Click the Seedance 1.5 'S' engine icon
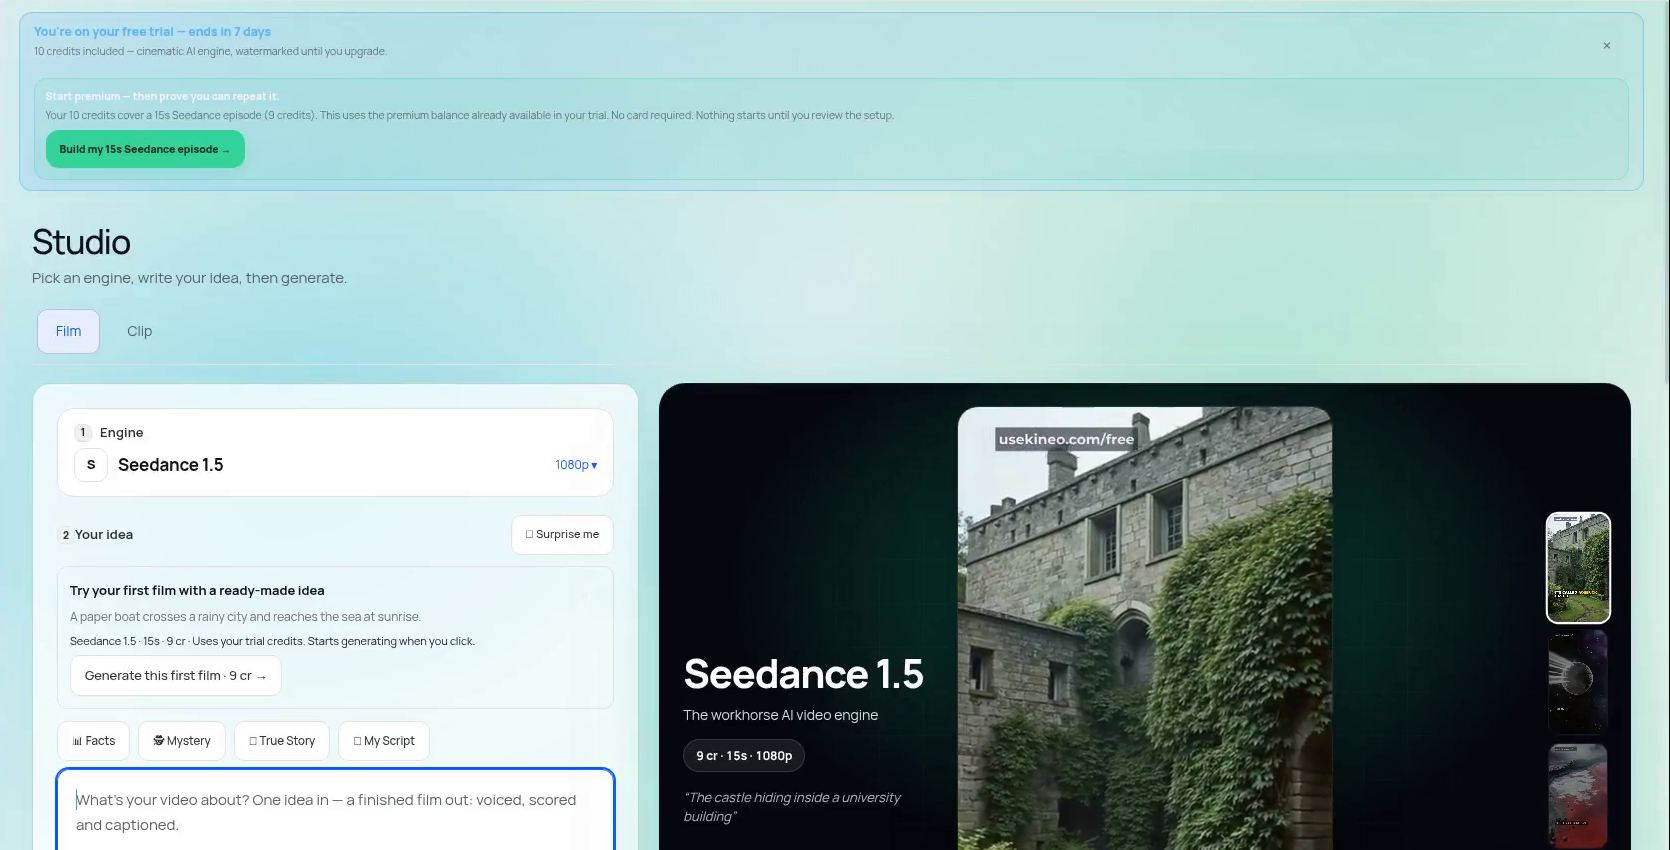 pyautogui.click(x=91, y=465)
